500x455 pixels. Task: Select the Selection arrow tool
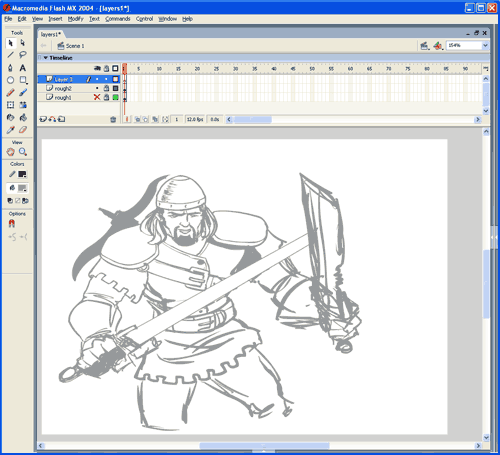tap(11, 43)
